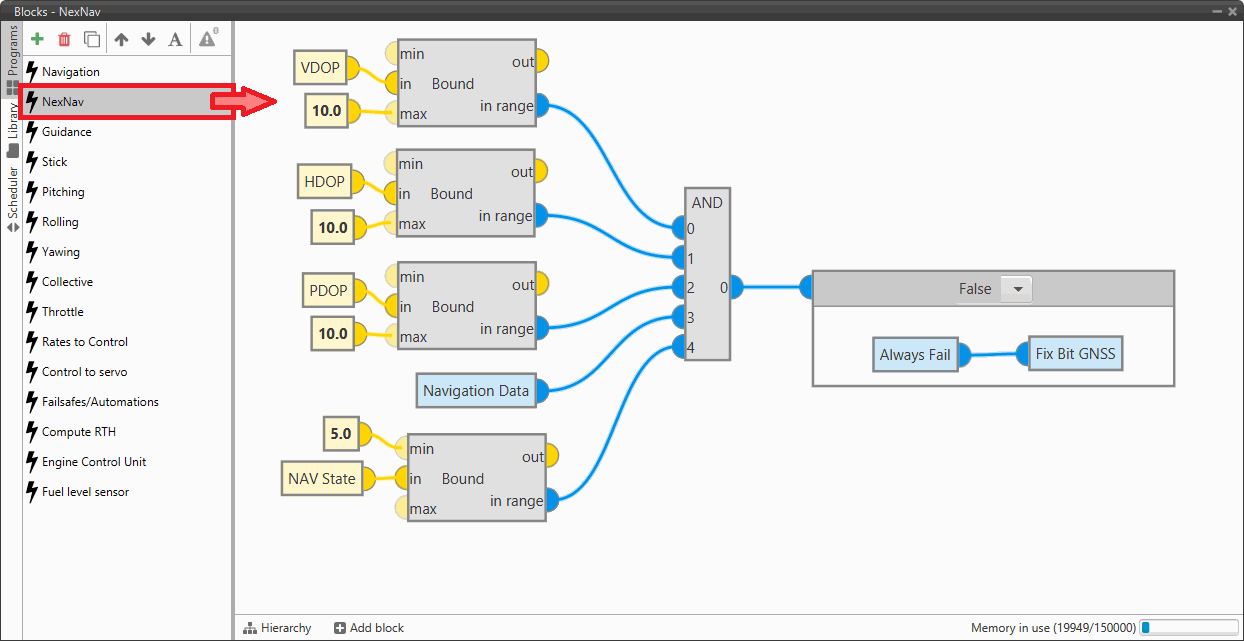
Task: Move program up with the up arrow
Action: tap(122, 40)
